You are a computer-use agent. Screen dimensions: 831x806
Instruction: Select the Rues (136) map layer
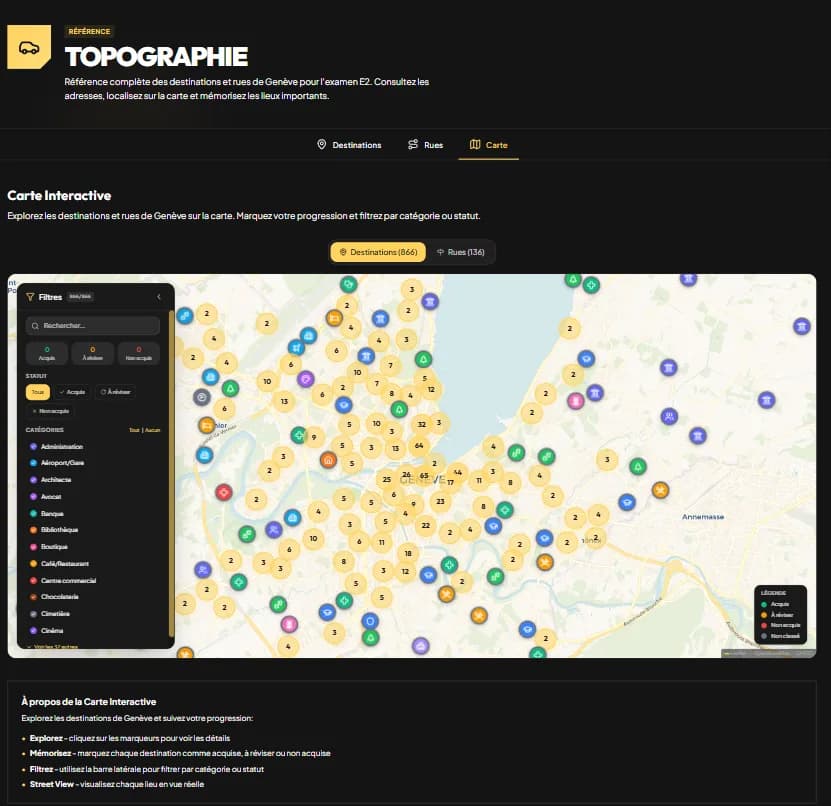pos(461,252)
